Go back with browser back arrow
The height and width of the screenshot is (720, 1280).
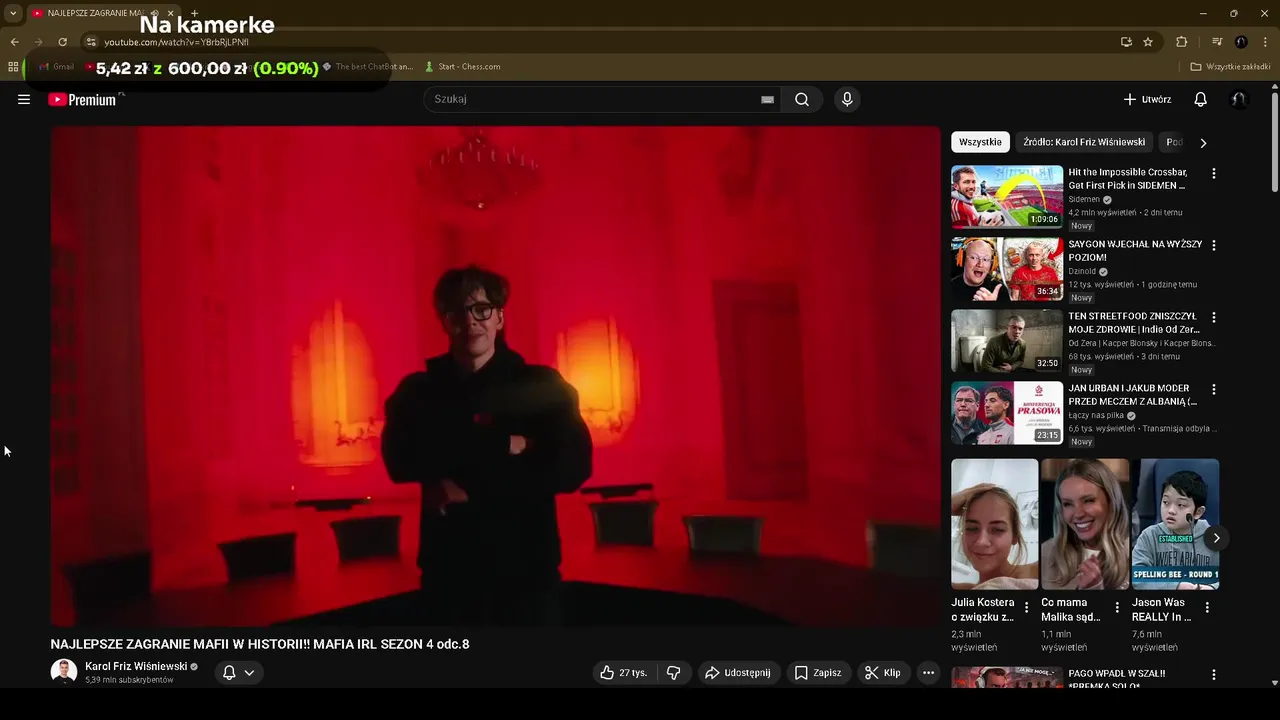14,42
